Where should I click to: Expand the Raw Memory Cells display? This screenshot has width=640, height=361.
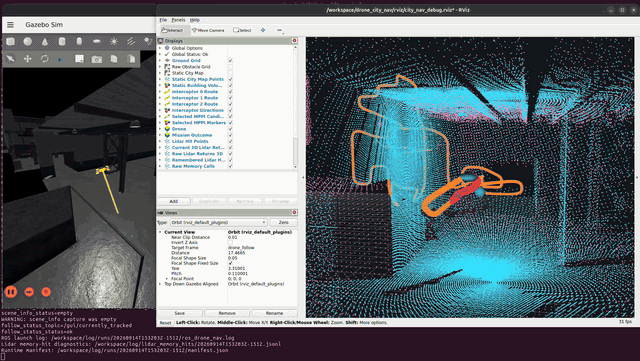tap(160, 166)
